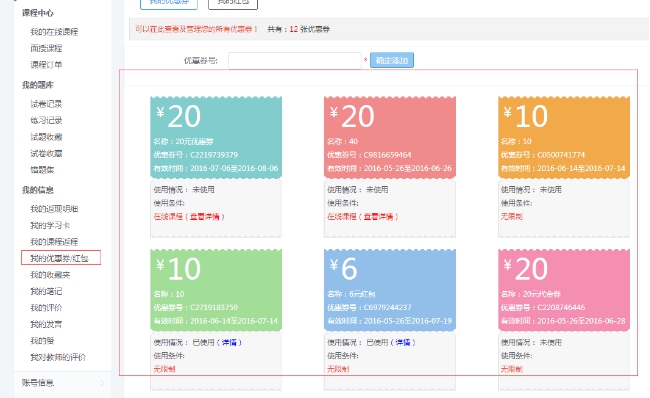This screenshot has height=398, width=650.
Task: Click coupon number C6979244237
Action: (388, 308)
